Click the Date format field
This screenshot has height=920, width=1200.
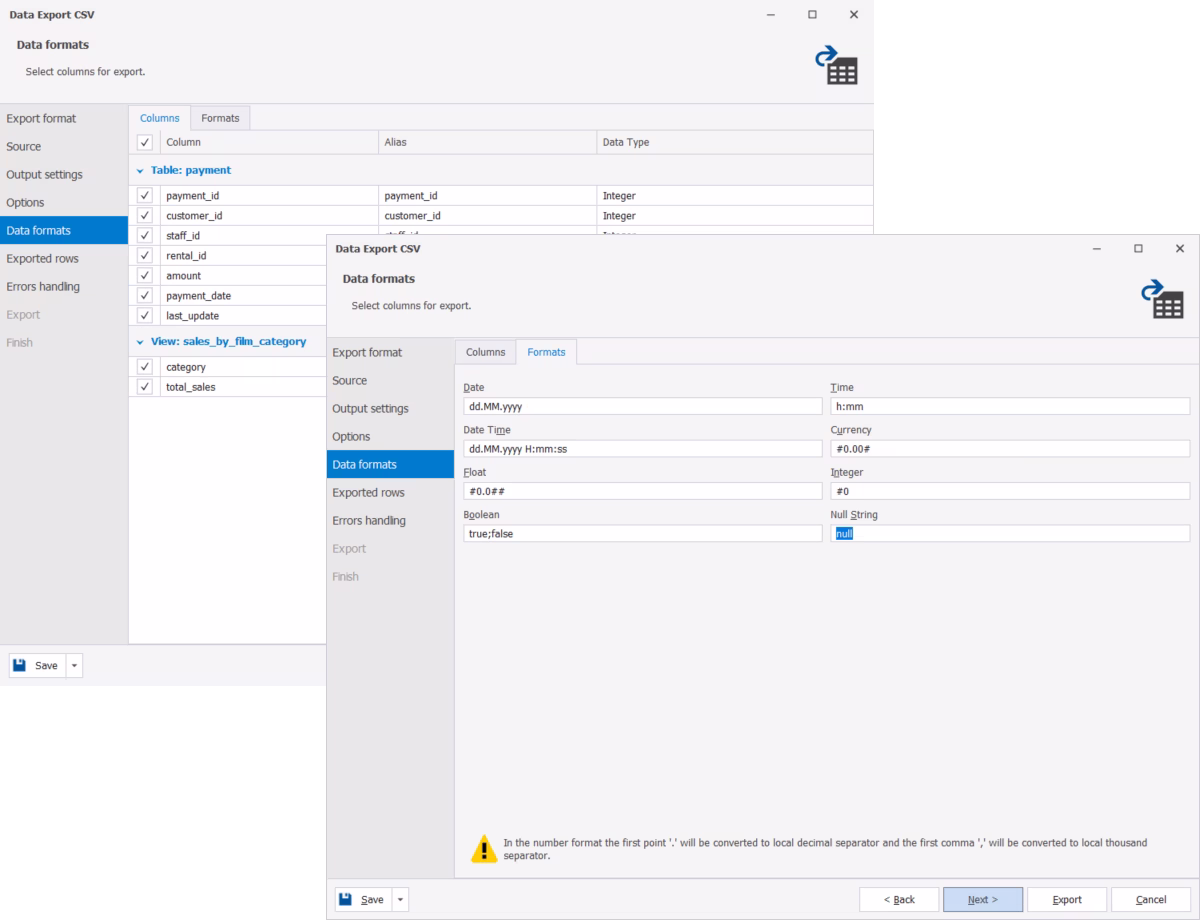(x=642, y=406)
